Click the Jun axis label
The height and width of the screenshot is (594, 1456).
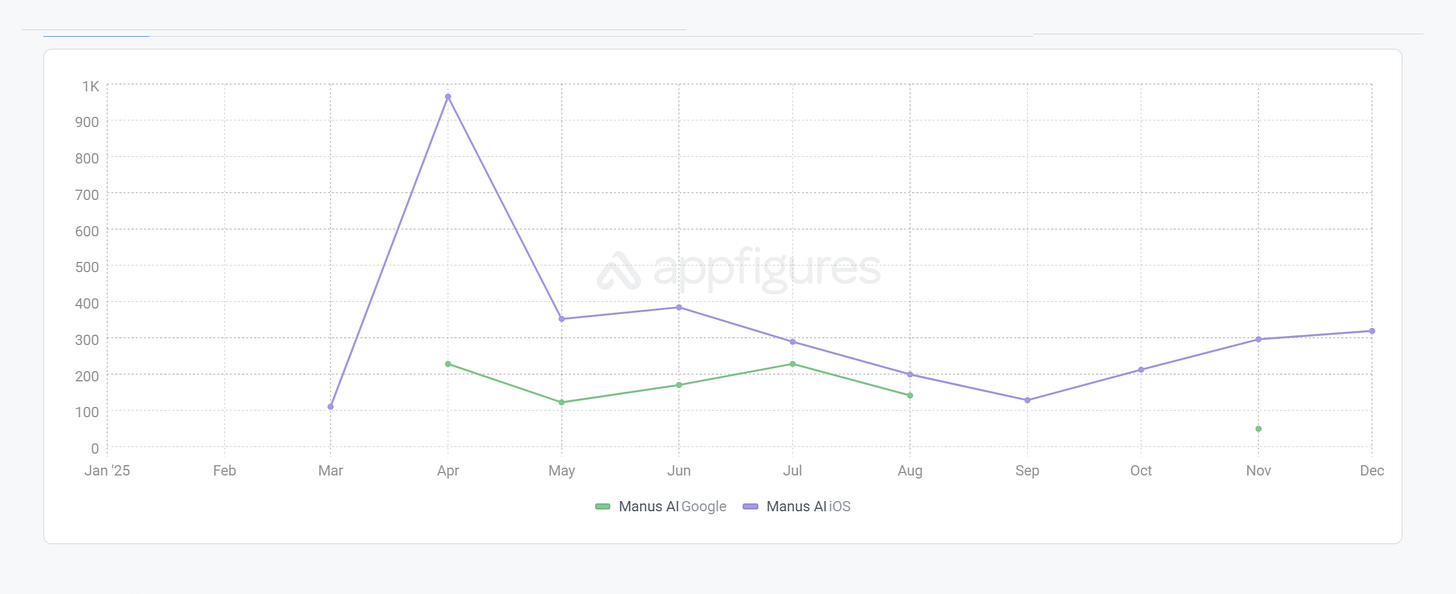pyautogui.click(x=679, y=471)
